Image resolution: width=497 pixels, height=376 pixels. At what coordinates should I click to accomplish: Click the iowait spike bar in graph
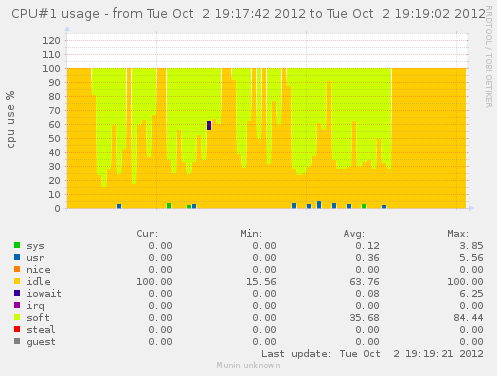209,125
